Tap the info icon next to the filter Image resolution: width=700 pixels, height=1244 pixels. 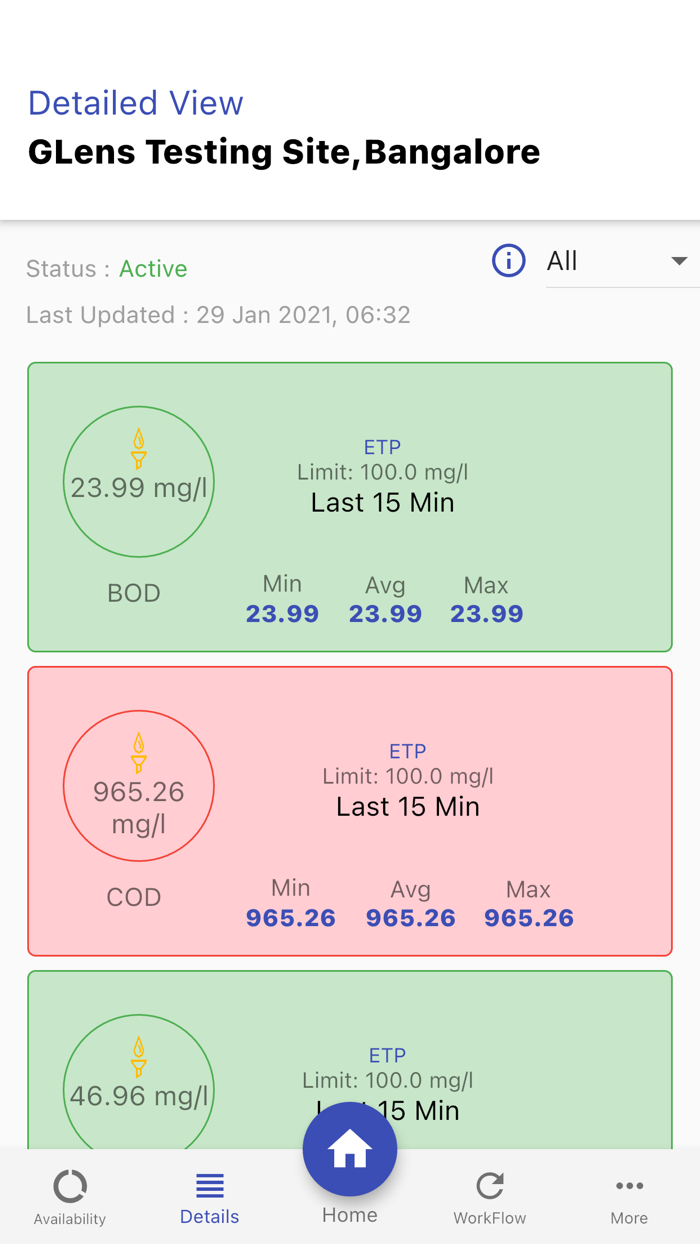coord(509,260)
